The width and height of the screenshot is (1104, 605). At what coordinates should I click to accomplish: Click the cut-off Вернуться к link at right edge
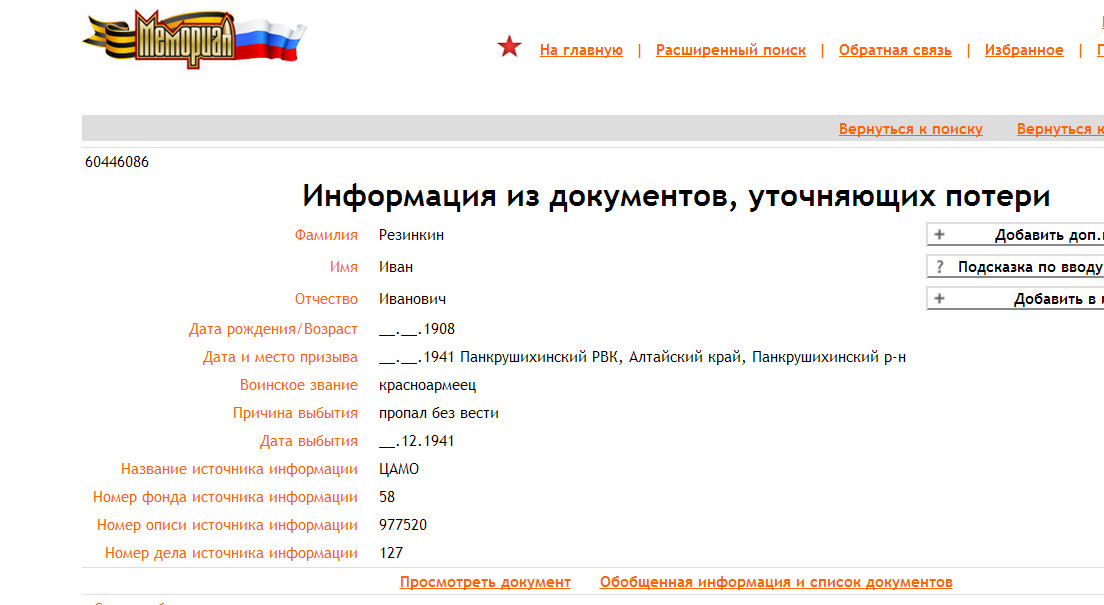pos(1060,129)
